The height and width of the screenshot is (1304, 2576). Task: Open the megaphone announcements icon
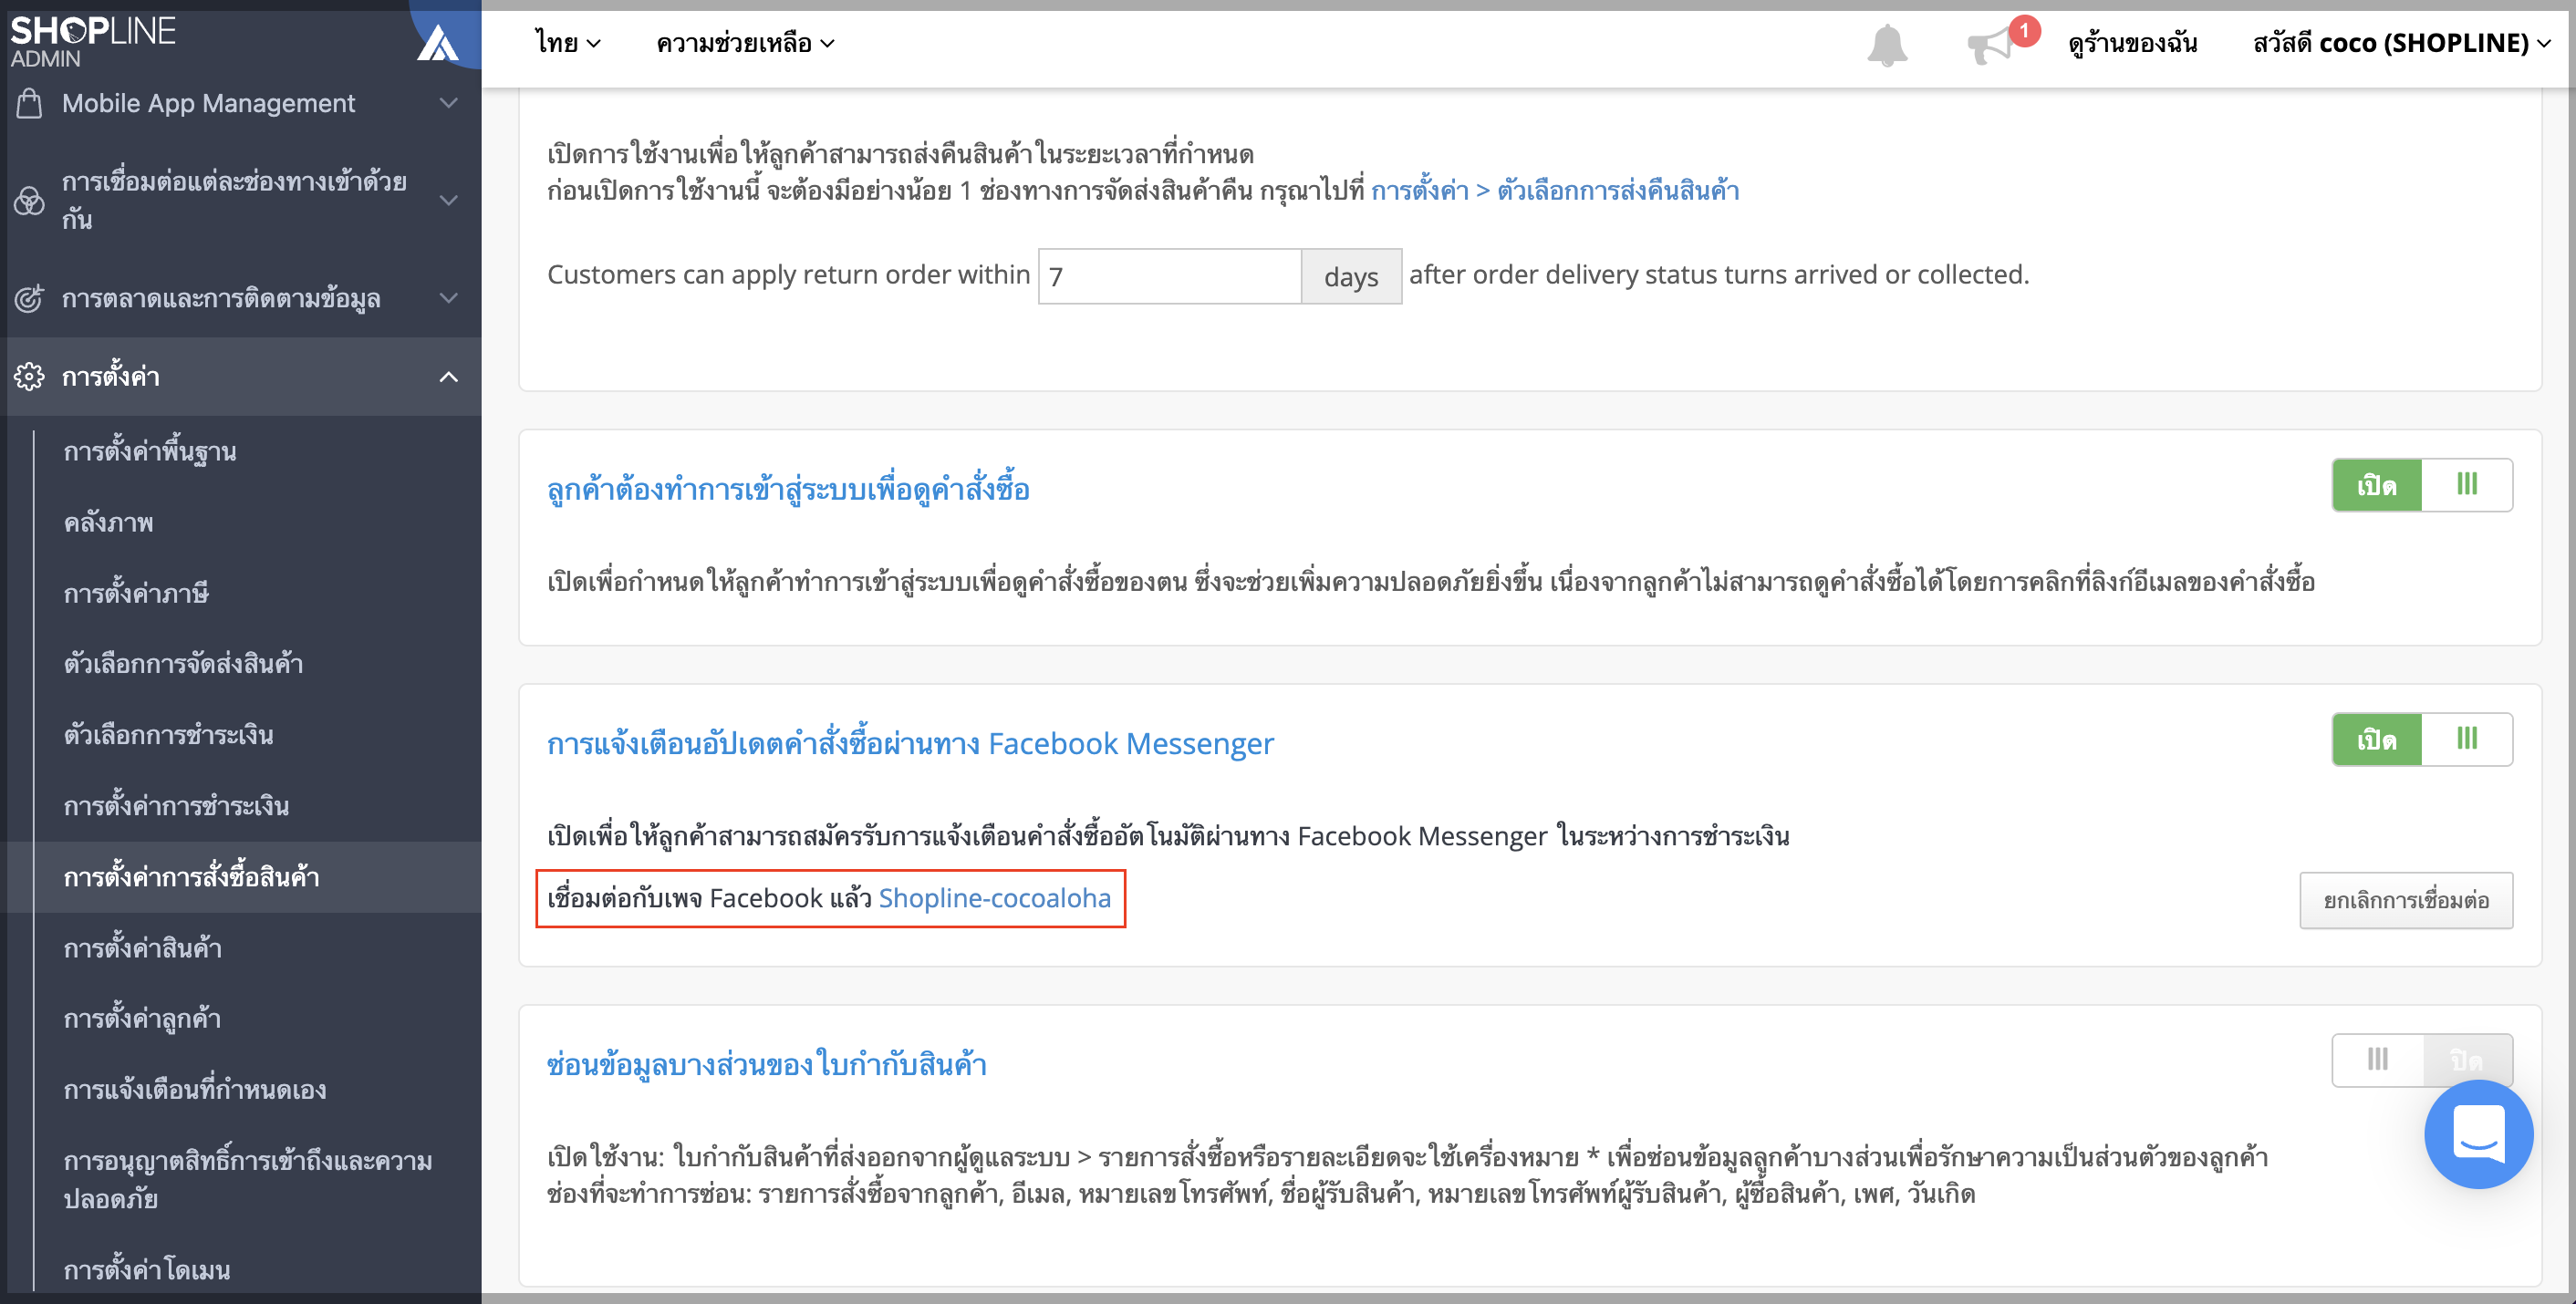[1990, 45]
